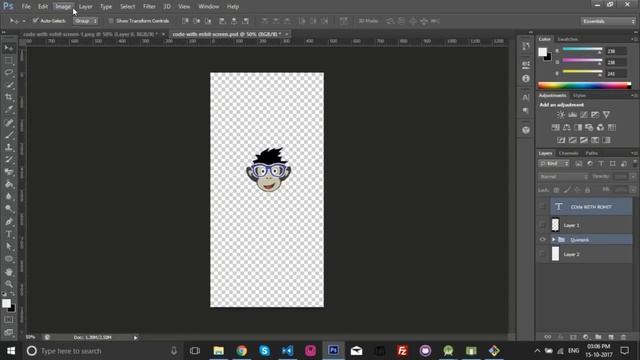Select the CODE WITH ROHIT layer name
This screenshot has height=360, width=640.
coord(591,207)
